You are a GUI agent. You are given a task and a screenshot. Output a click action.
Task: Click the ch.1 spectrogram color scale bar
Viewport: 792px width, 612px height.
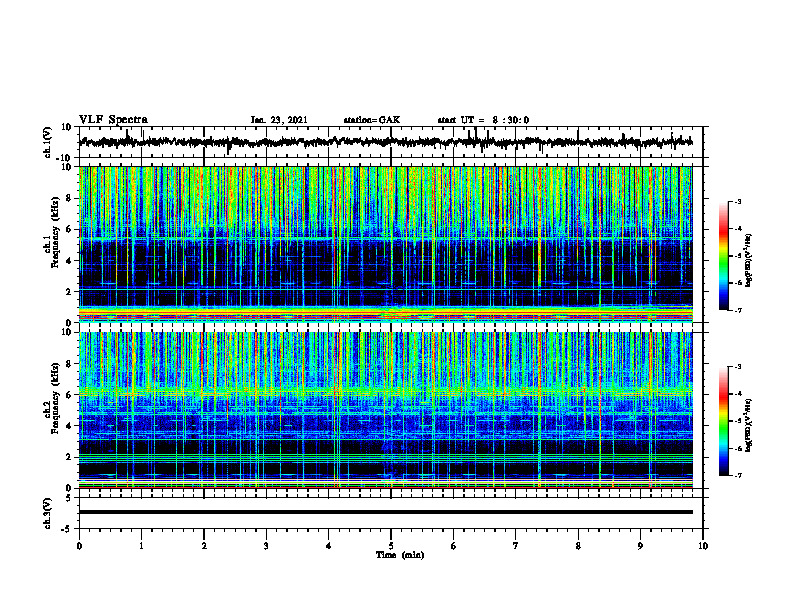pos(723,256)
